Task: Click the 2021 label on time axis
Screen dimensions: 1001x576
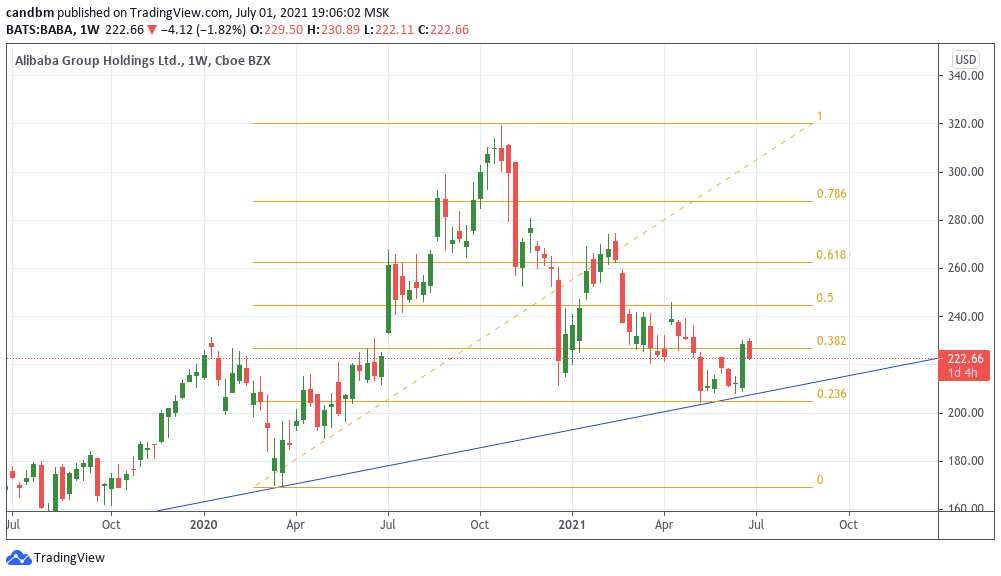Action: (x=572, y=525)
